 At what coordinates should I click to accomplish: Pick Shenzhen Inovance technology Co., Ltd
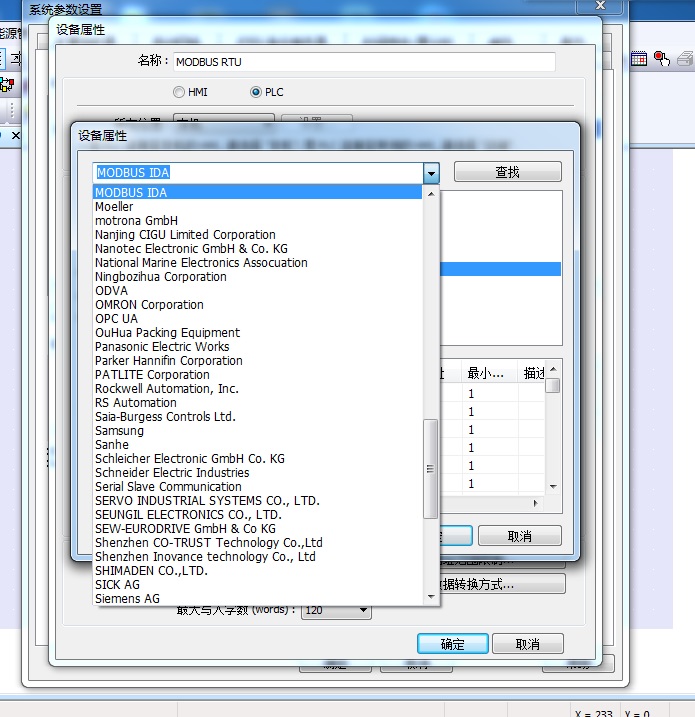click(x=205, y=557)
